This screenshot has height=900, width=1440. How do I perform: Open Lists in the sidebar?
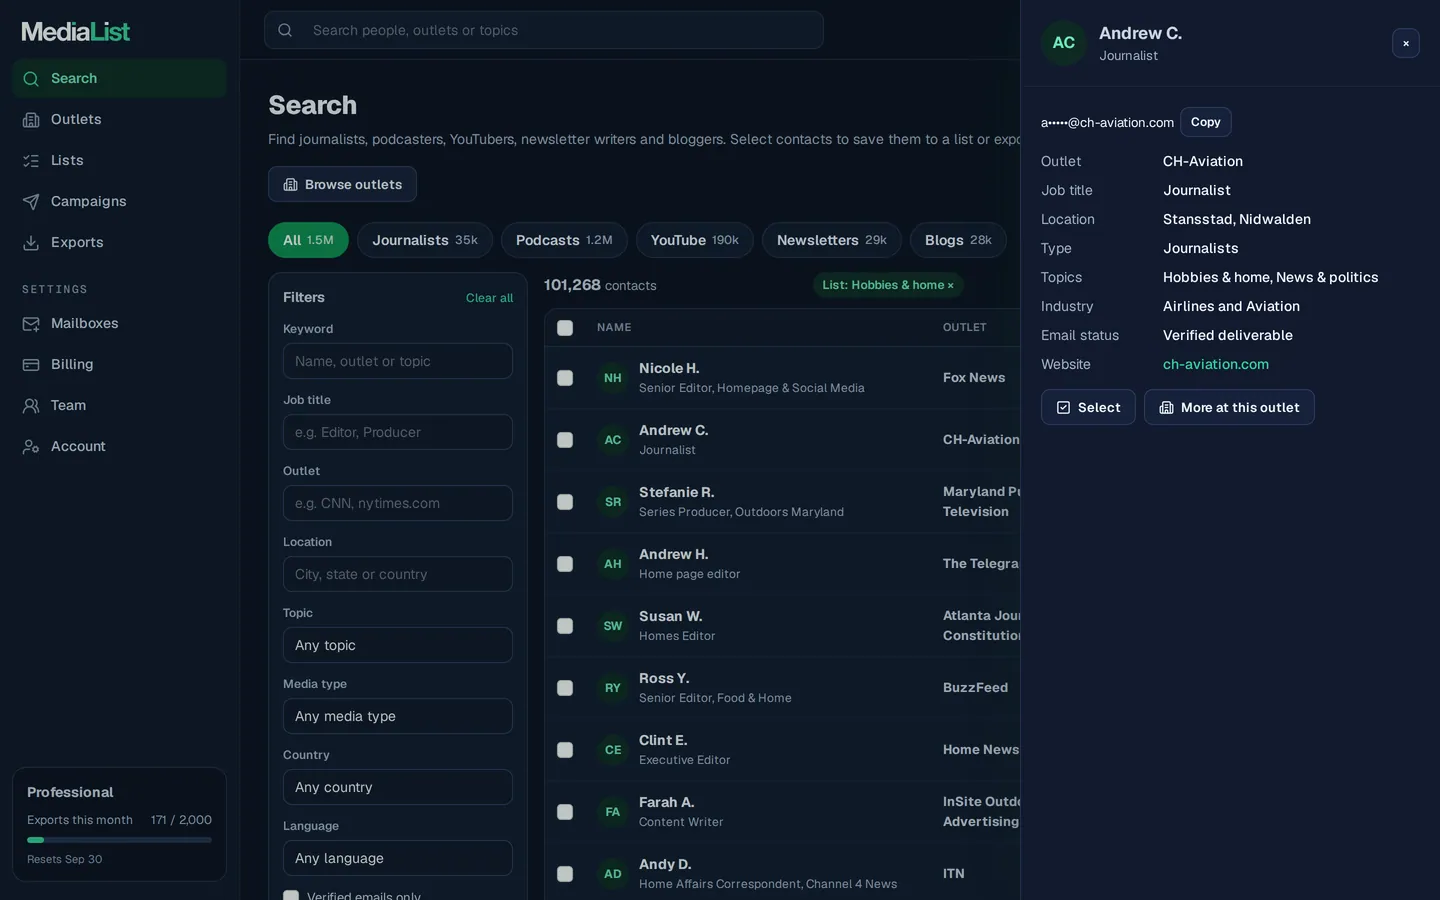click(x=119, y=160)
